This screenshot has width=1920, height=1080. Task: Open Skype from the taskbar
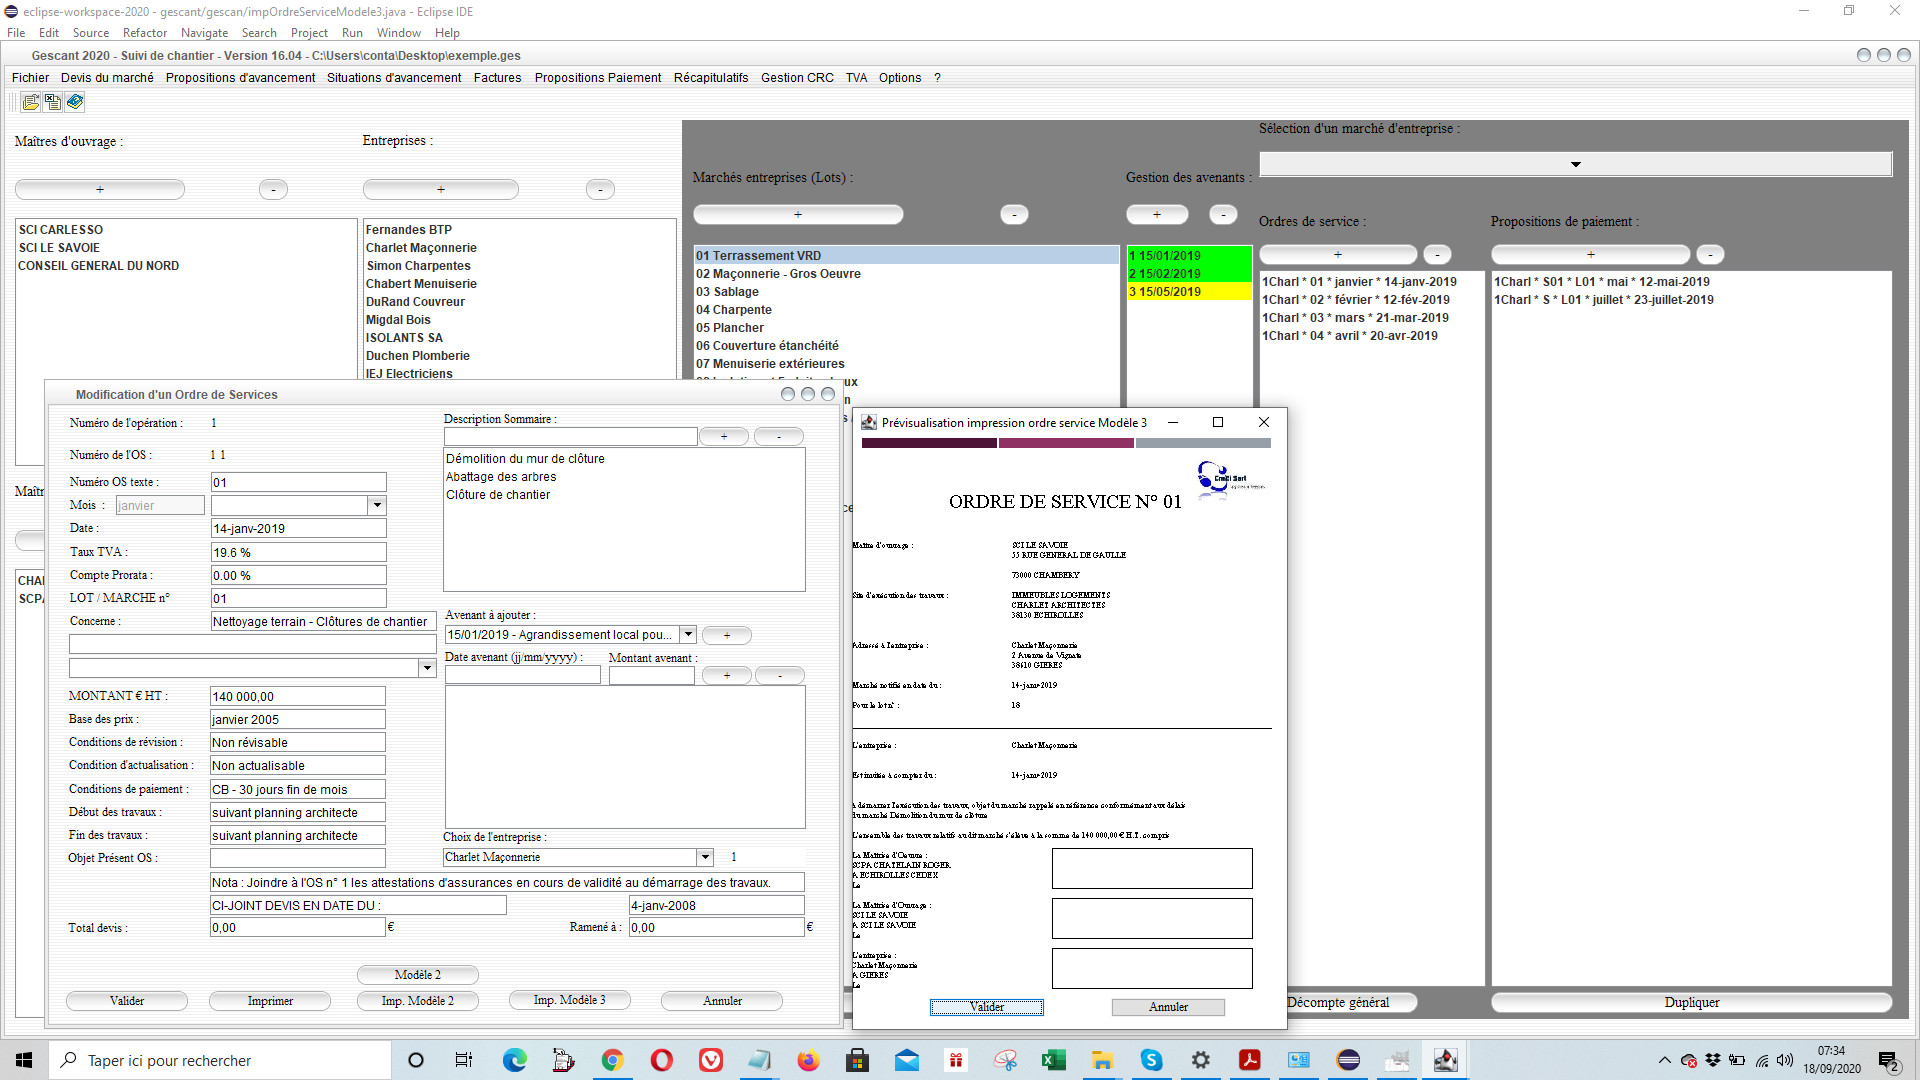coord(1151,1060)
